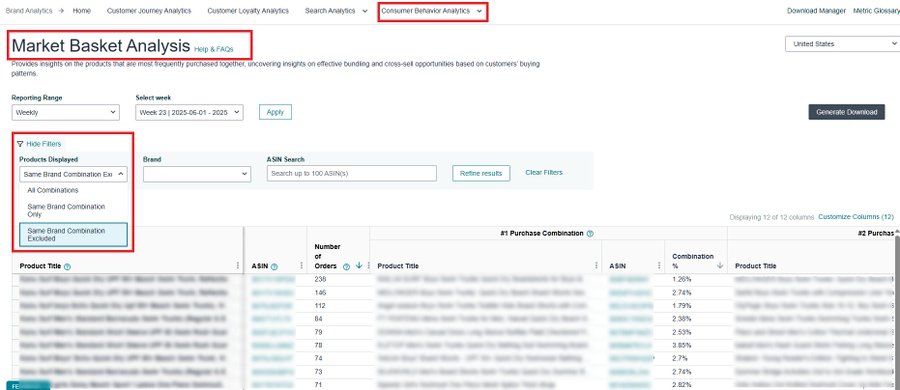Go to Customer Journey Analytics tab
Image resolution: width=900 pixels, height=390 pixels.
pos(149,11)
